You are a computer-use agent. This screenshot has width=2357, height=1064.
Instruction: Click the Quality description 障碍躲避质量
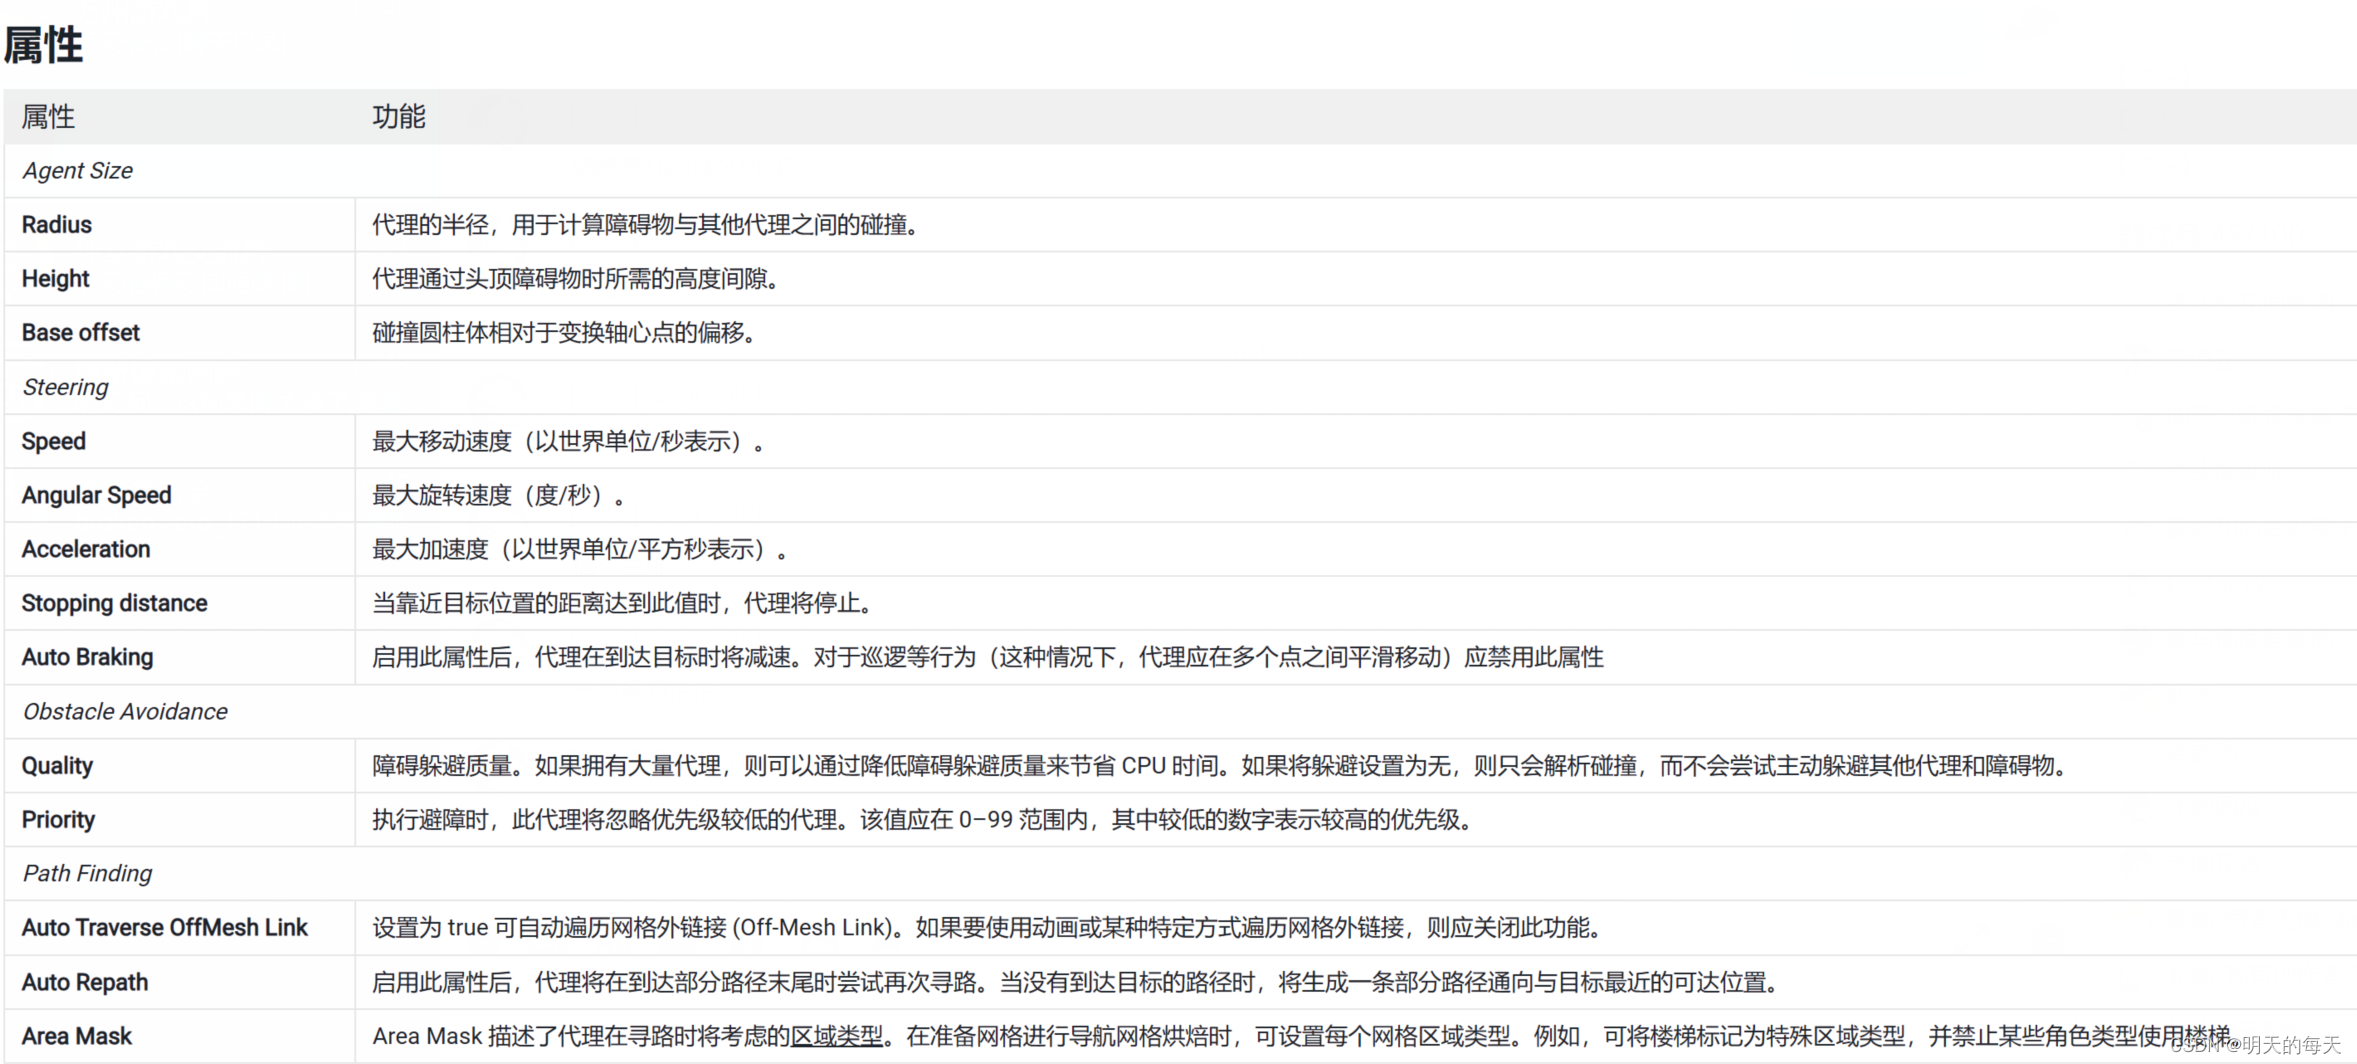tap(1221, 766)
